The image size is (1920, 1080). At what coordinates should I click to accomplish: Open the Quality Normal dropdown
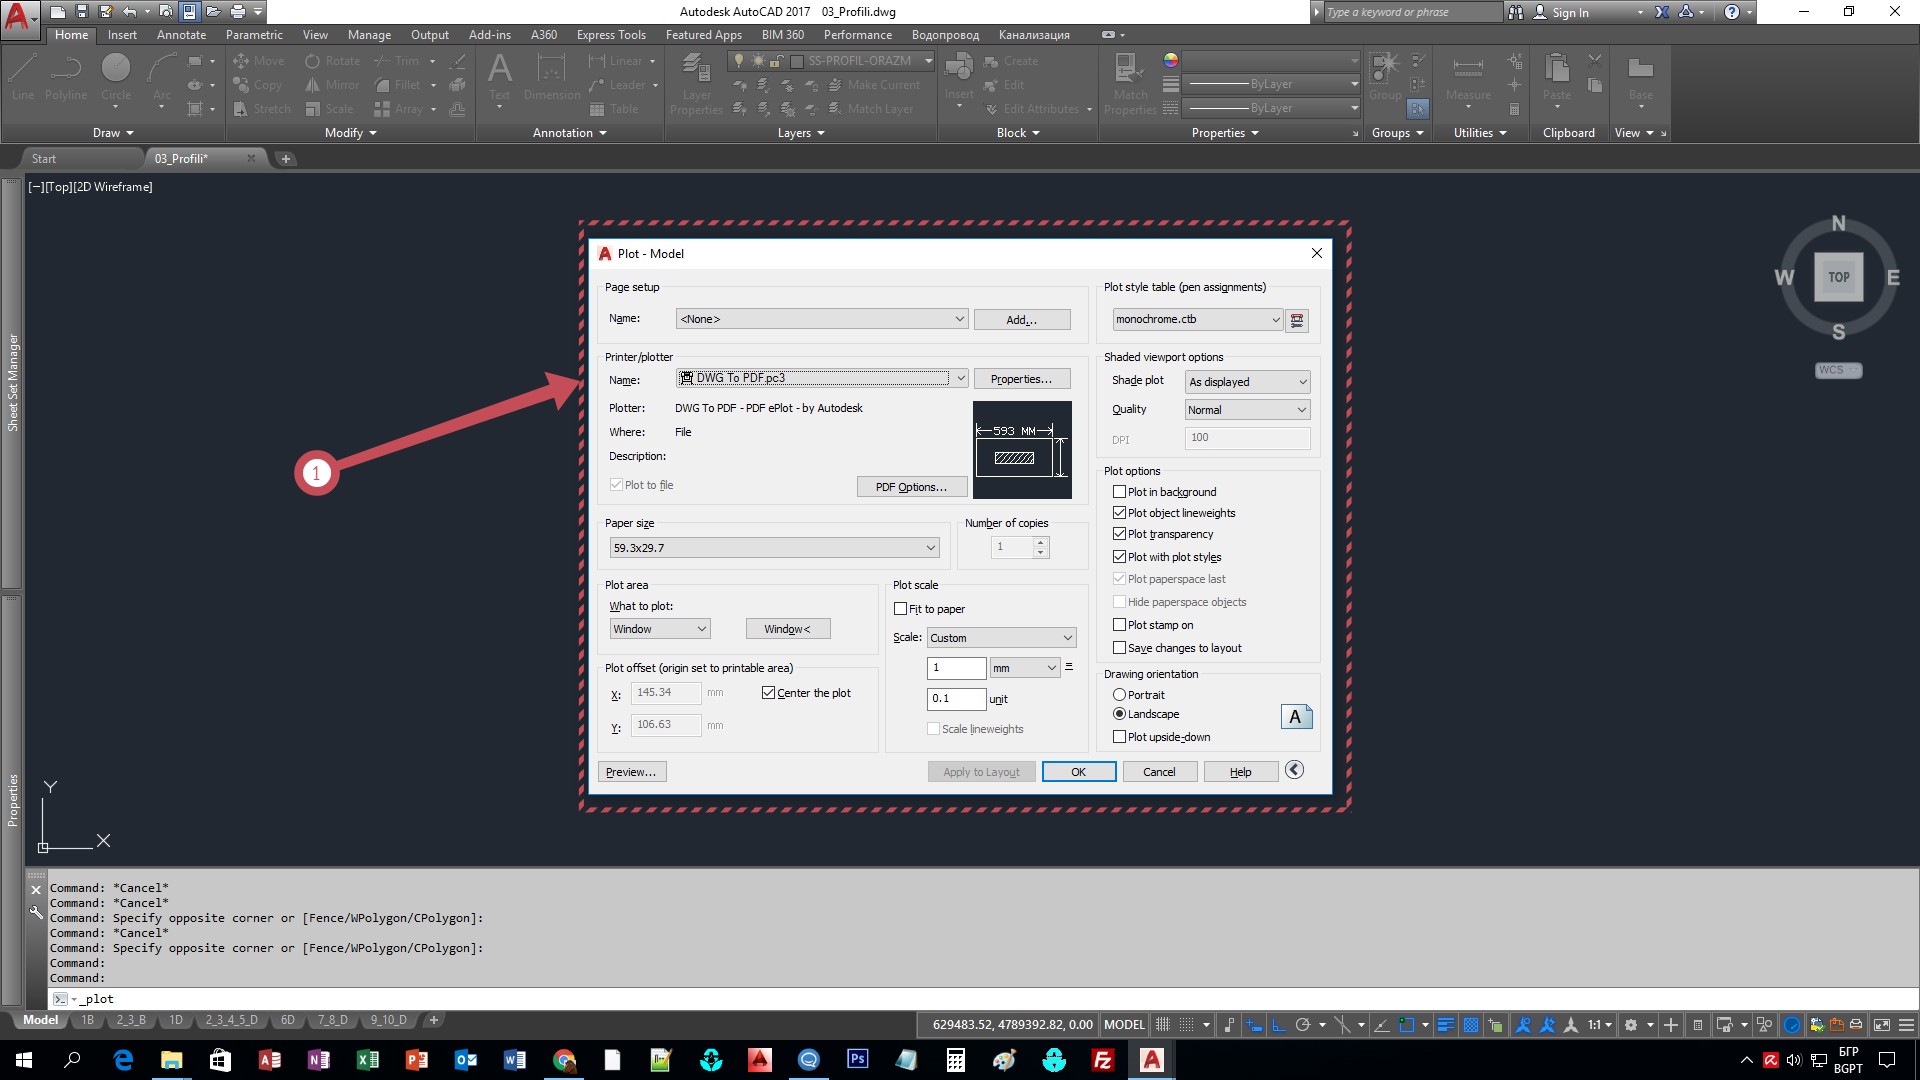click(x=1247, y=410)
